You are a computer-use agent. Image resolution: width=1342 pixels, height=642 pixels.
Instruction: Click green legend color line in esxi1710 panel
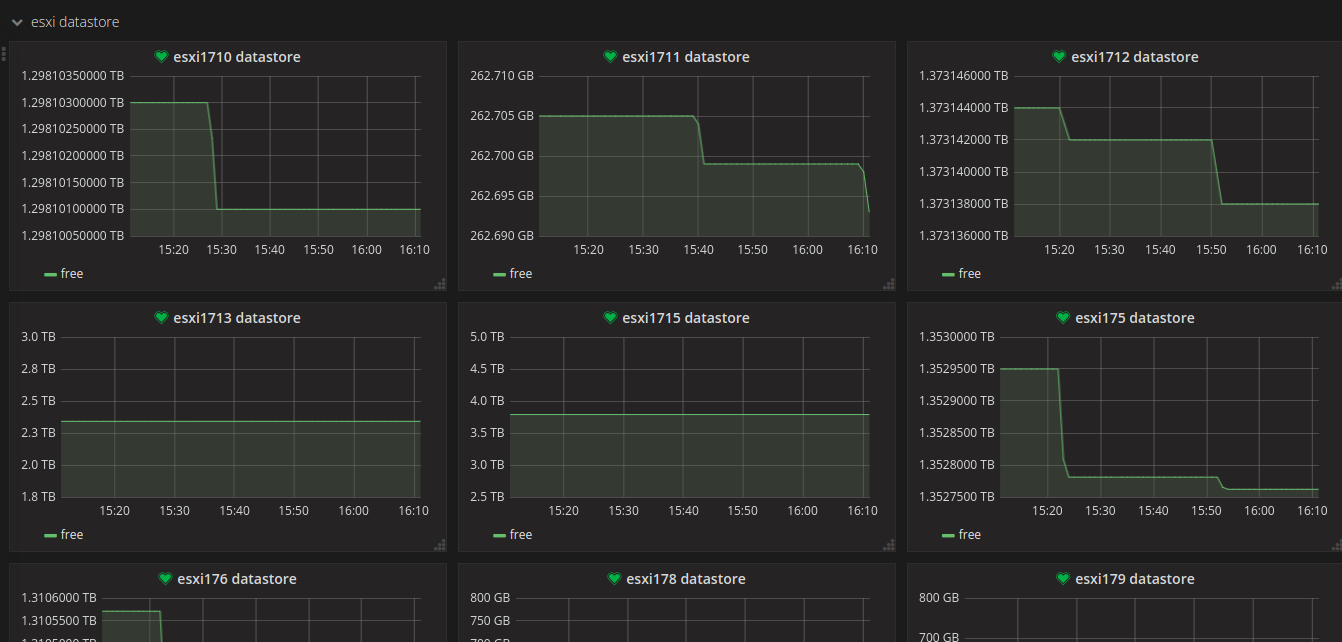(x=50, y=275)
